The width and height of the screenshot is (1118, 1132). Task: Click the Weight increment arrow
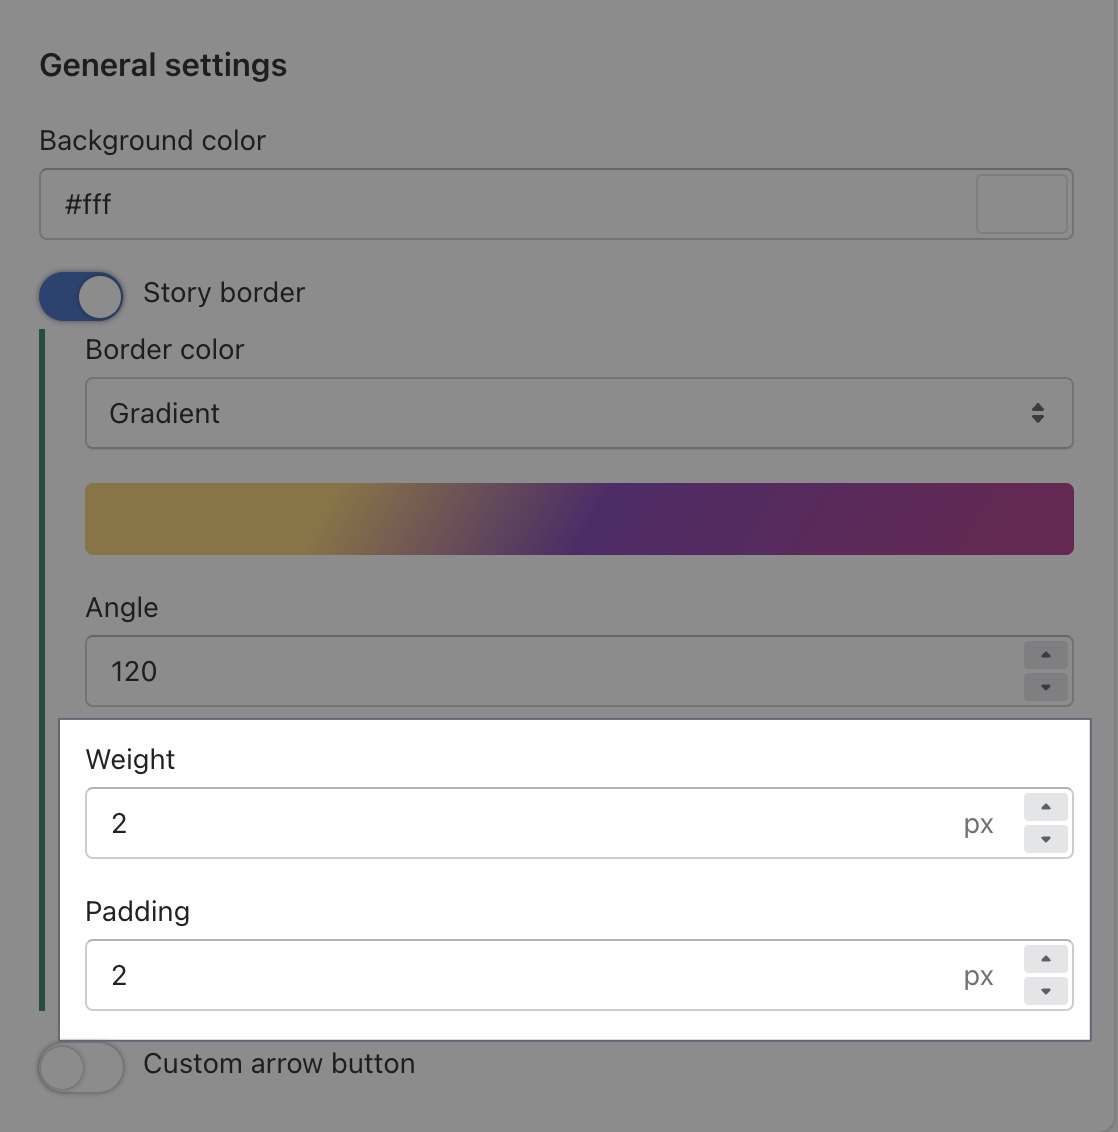tap(1046, 807)
